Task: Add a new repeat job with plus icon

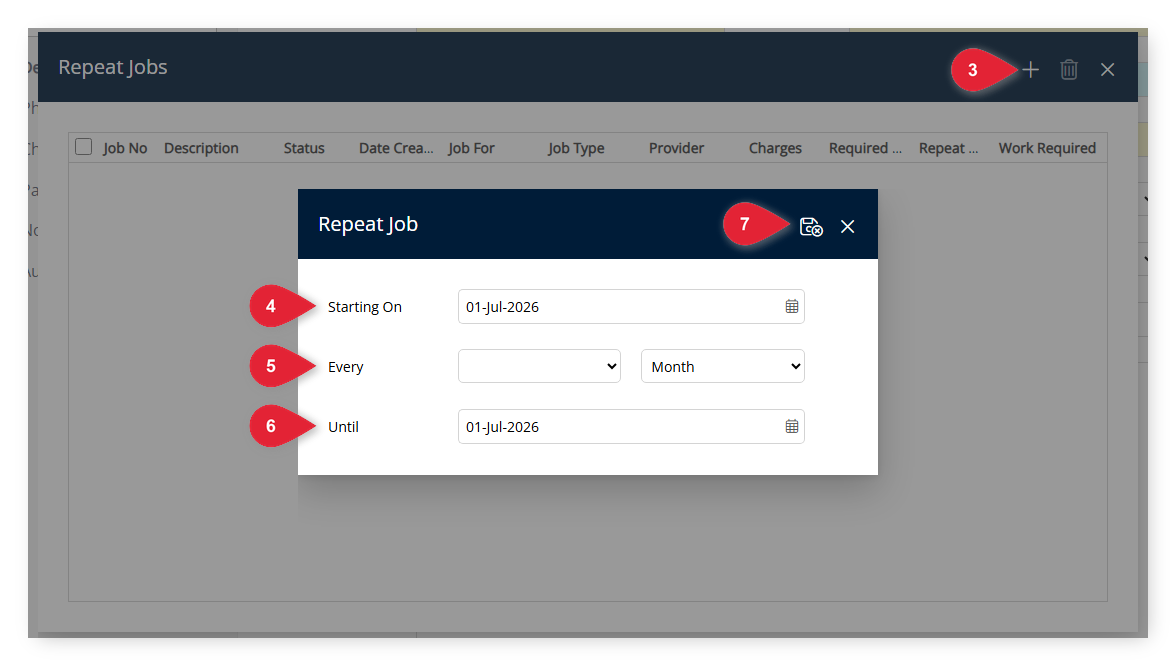Action: (1030, 70)
